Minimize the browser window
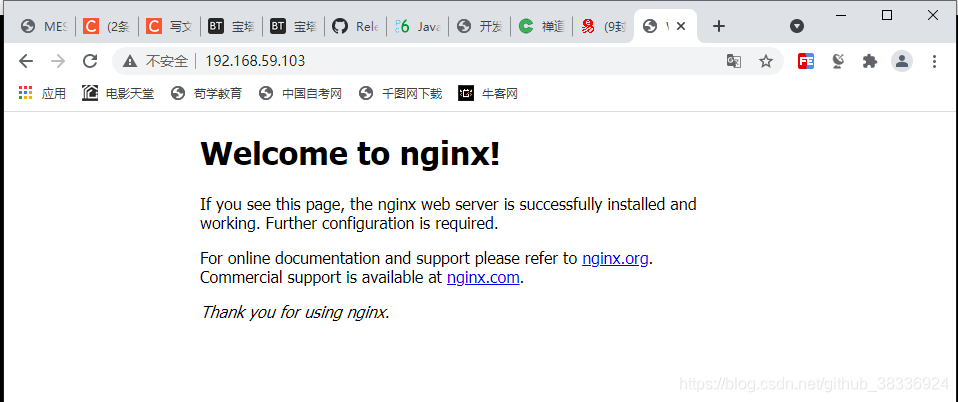Image resolution: width=958 pixels, height=402 pixels. point(841,15)
